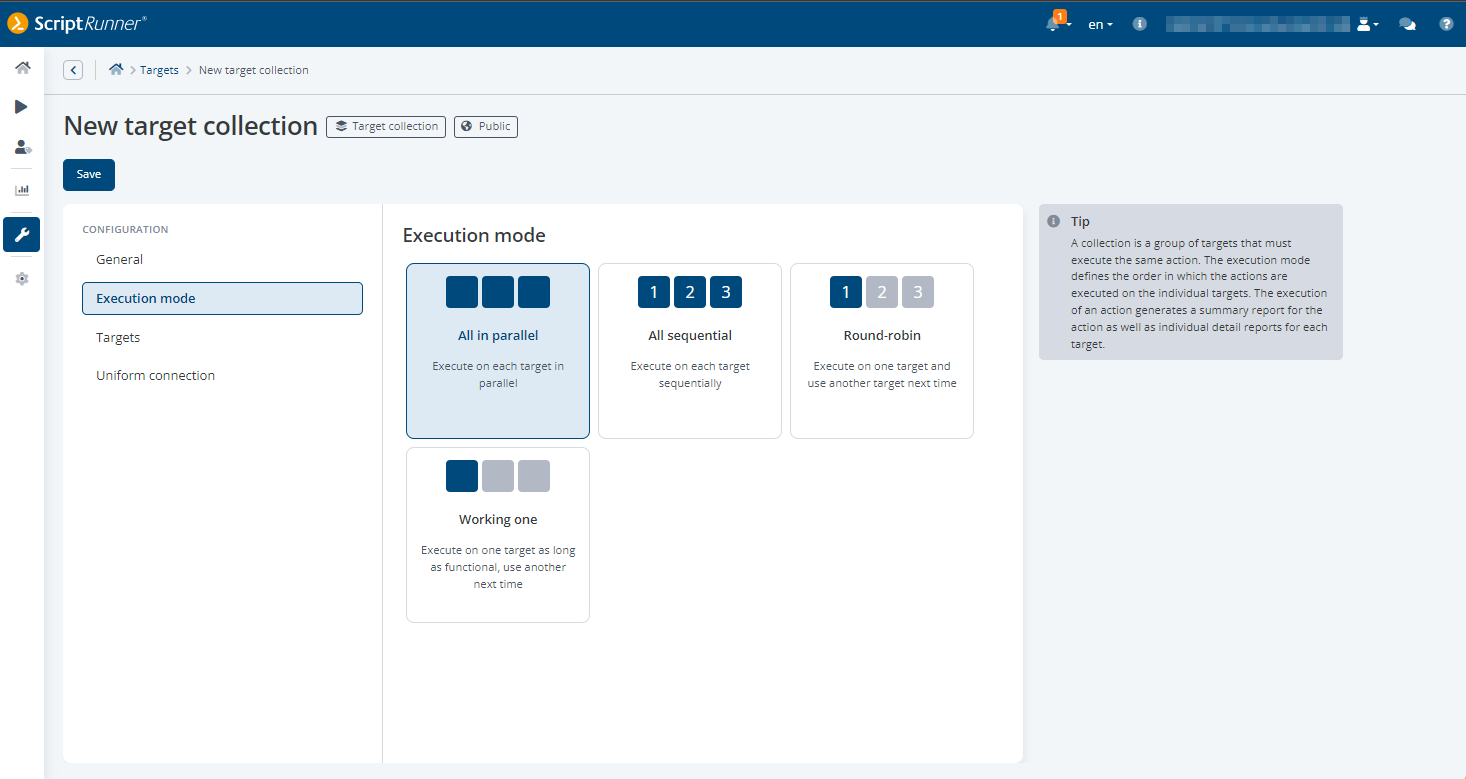The width and height of the screenshot is (1466, 779).
Task: Click the CONFIGURATION section label
Action: click(x=125, y=230)
